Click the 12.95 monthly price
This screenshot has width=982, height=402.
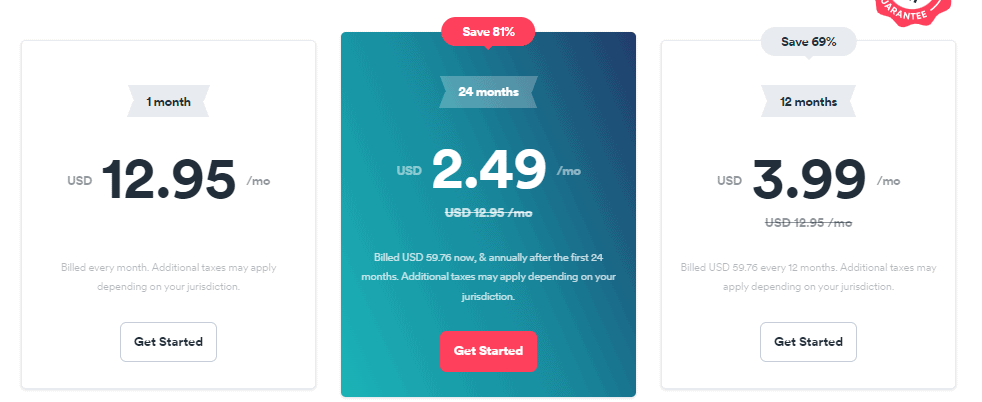coord(168,180)
